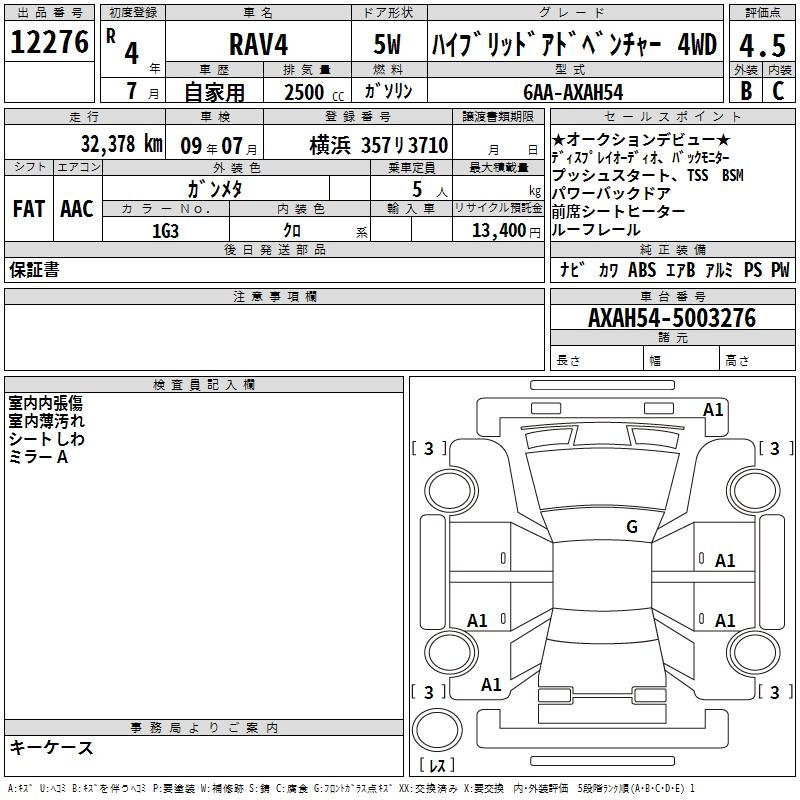Select the exterior grade B

point(745,91)
